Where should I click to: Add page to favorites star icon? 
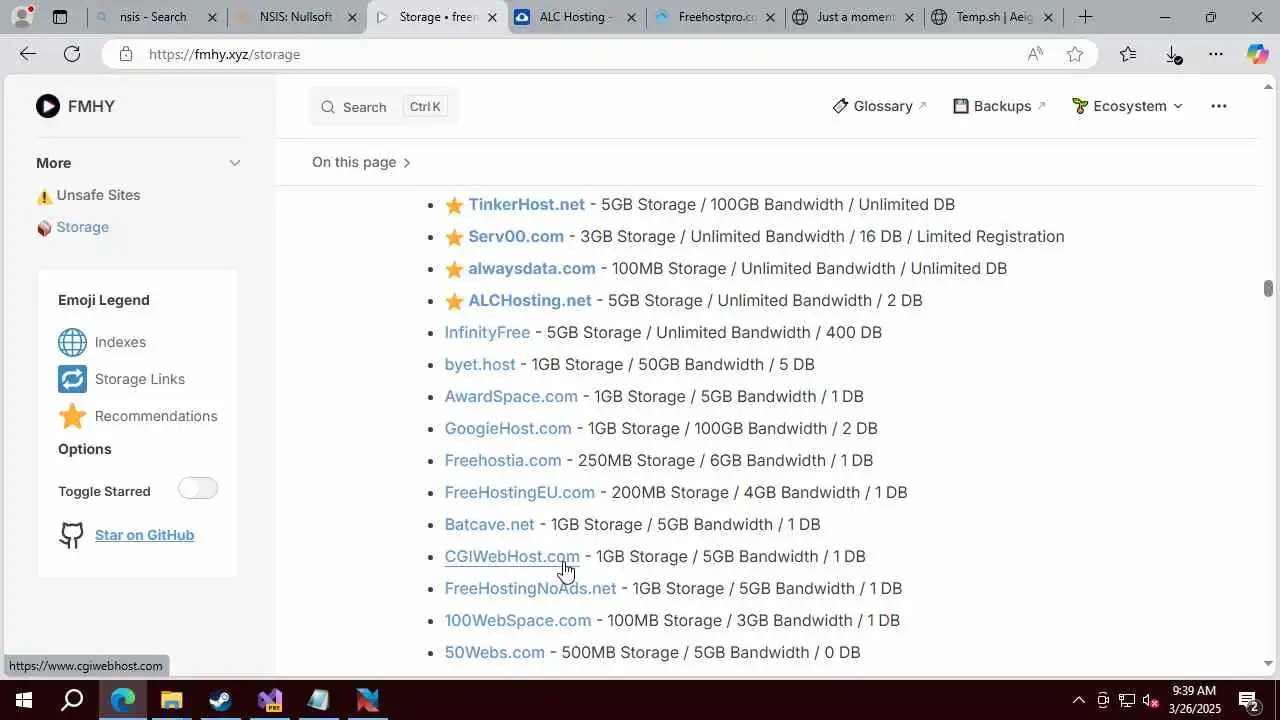(1075, 54)
